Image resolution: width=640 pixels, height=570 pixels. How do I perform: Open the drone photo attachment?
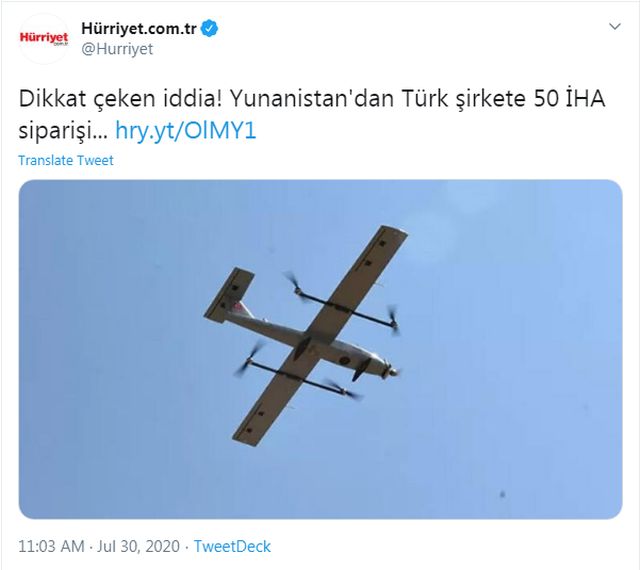coord(320,350)
